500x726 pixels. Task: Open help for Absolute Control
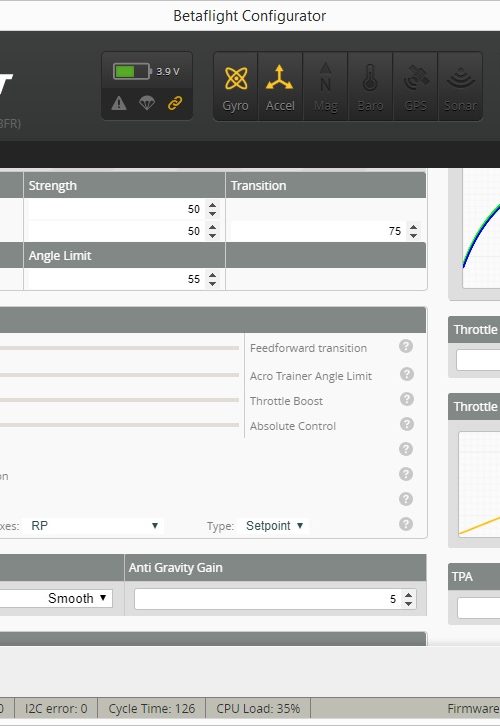coord(406,424)
